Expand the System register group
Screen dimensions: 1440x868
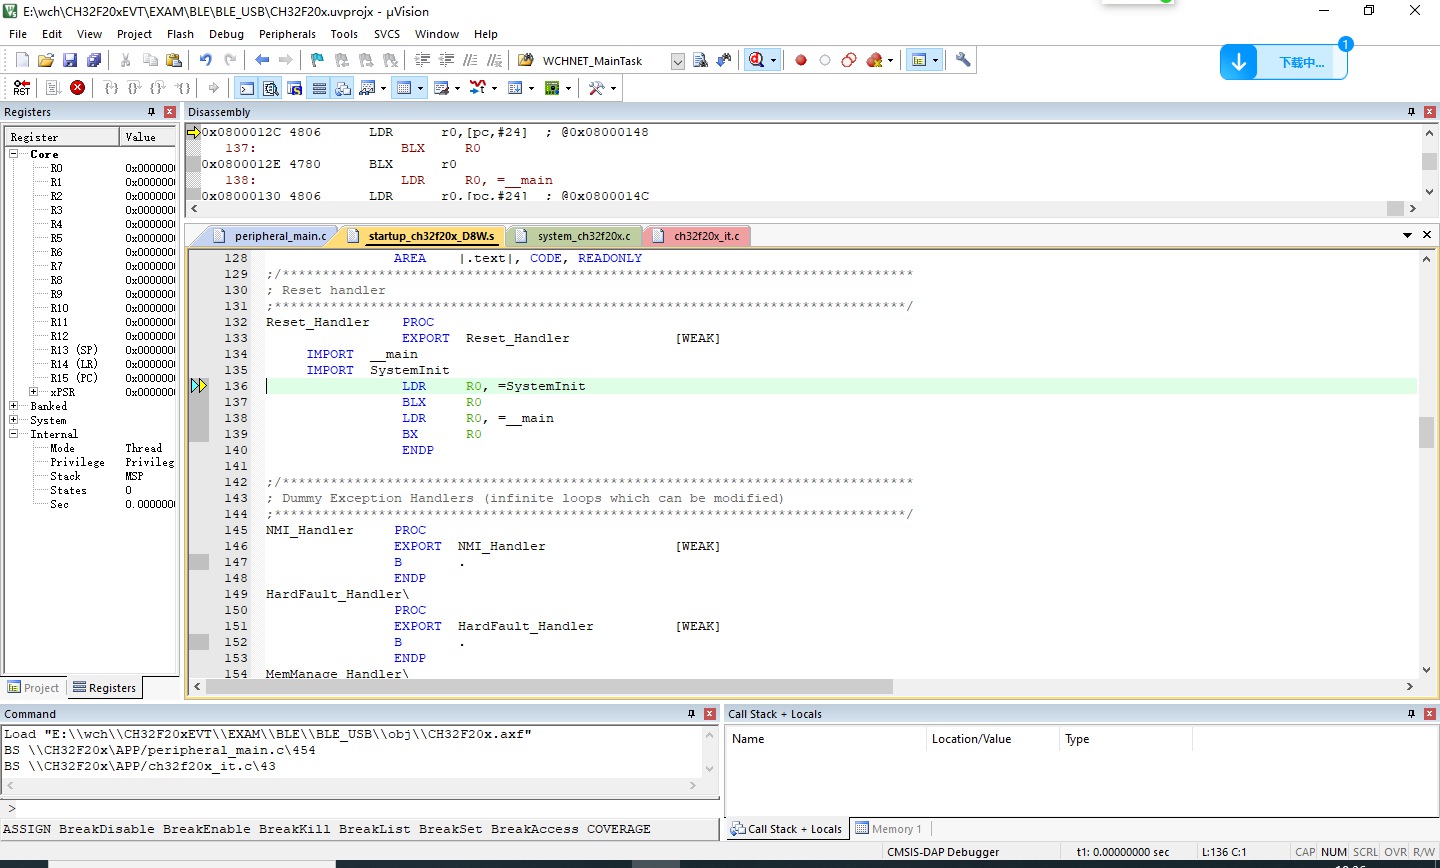(14, 420)
